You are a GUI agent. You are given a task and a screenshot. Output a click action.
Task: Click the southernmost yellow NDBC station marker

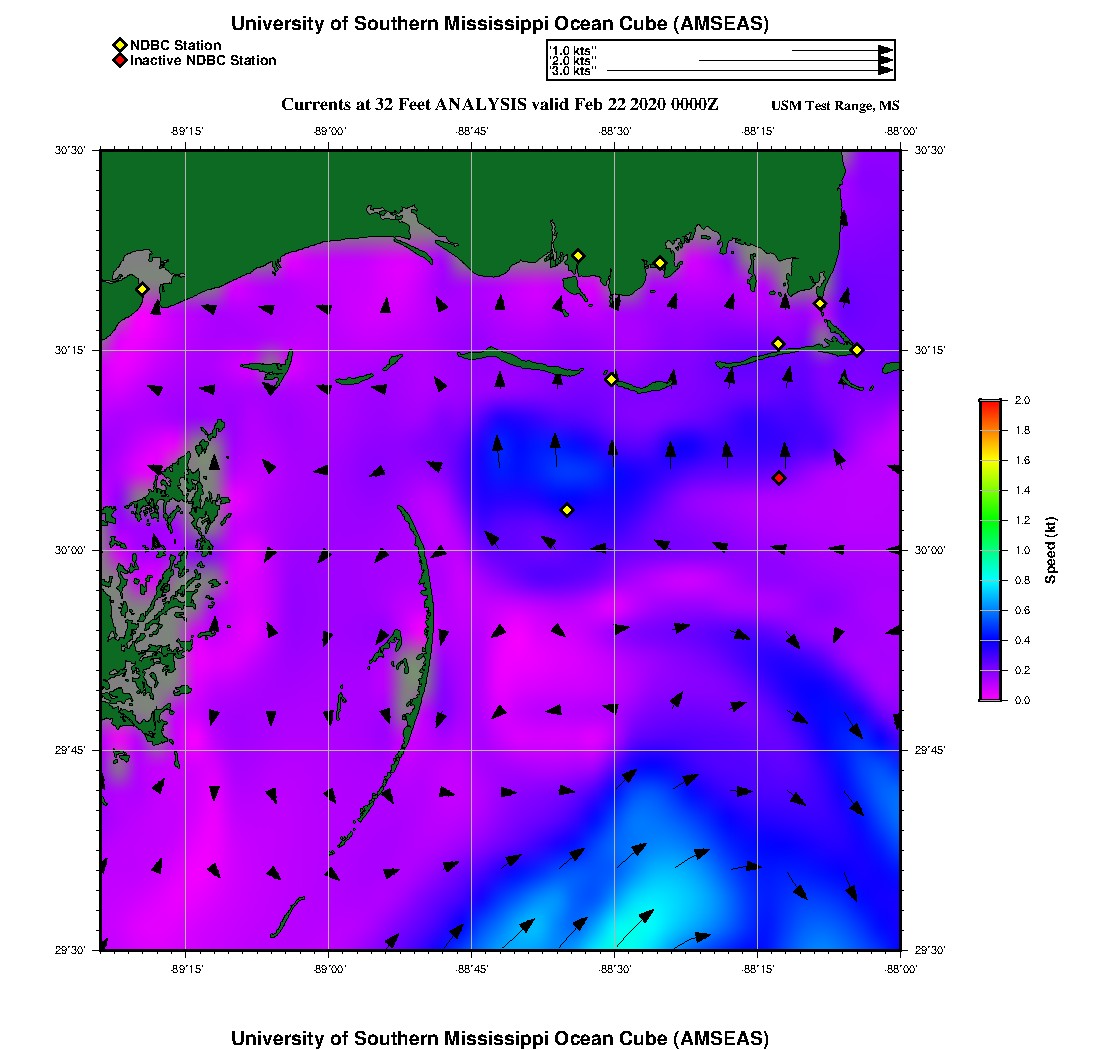[x=567, y=510]
